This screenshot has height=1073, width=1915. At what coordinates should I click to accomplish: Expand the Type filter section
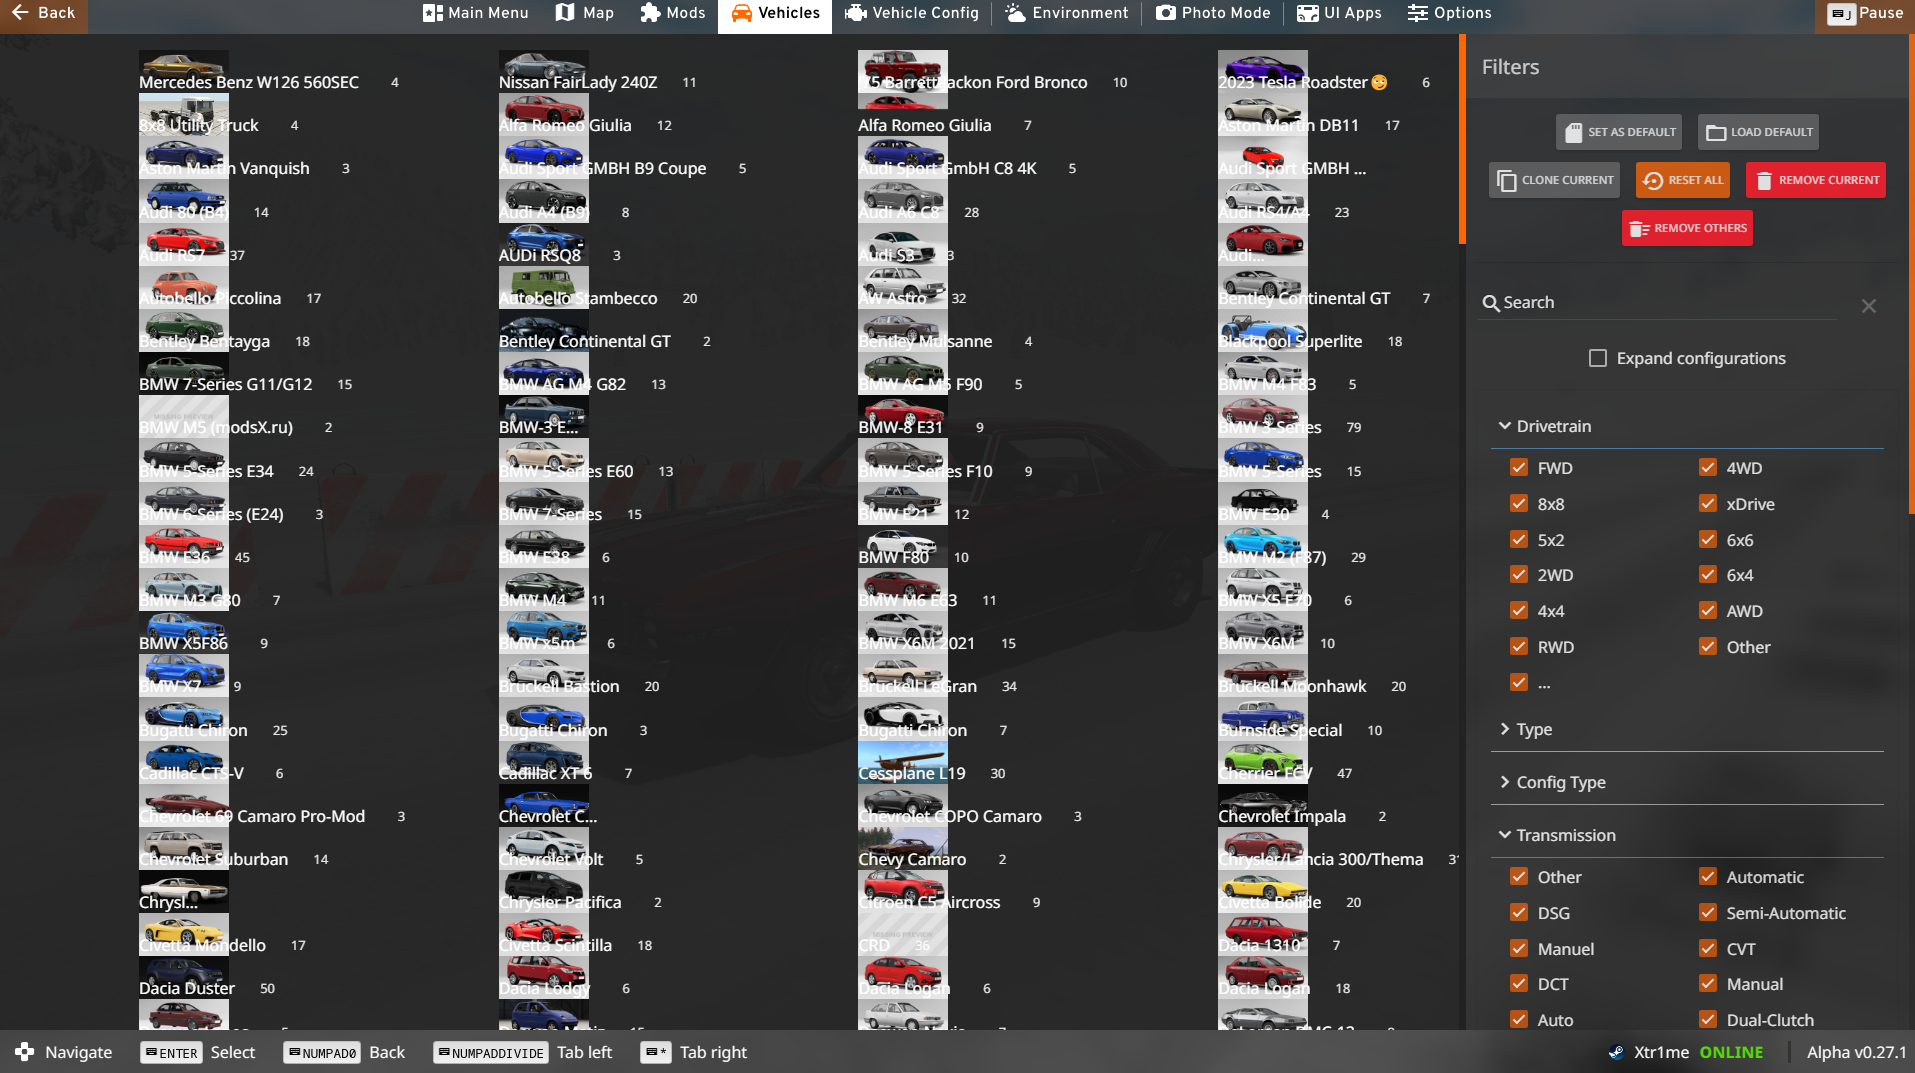[x=1687, y=729]
